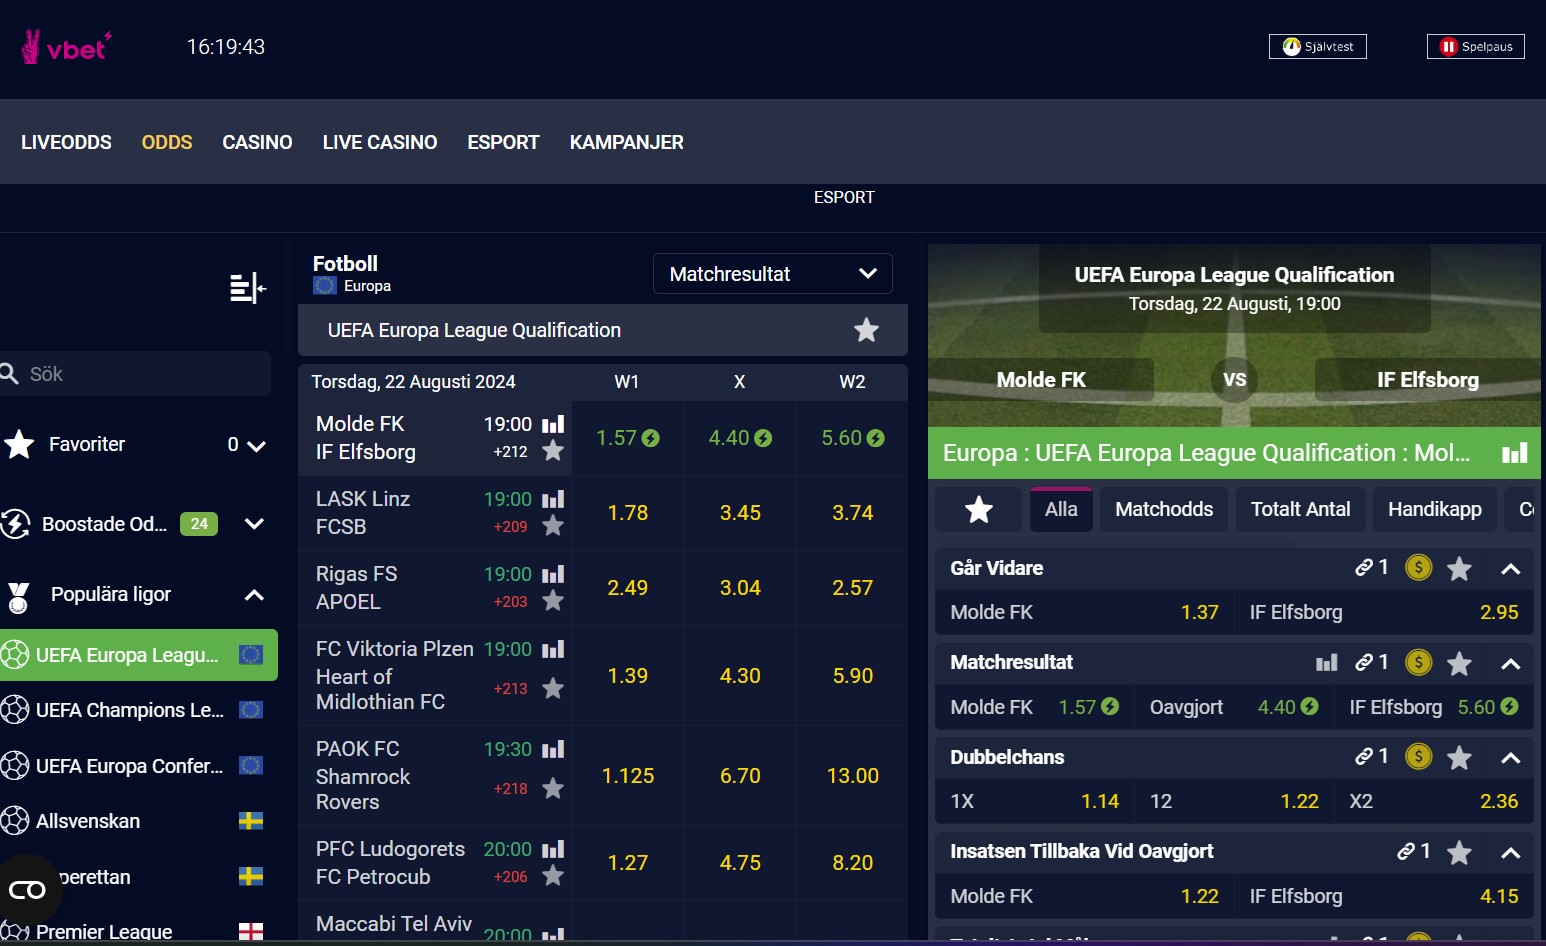Click the Spelpaus button
The height and width of the screenshot is (946, 1546).
(x=1475, y=46)
